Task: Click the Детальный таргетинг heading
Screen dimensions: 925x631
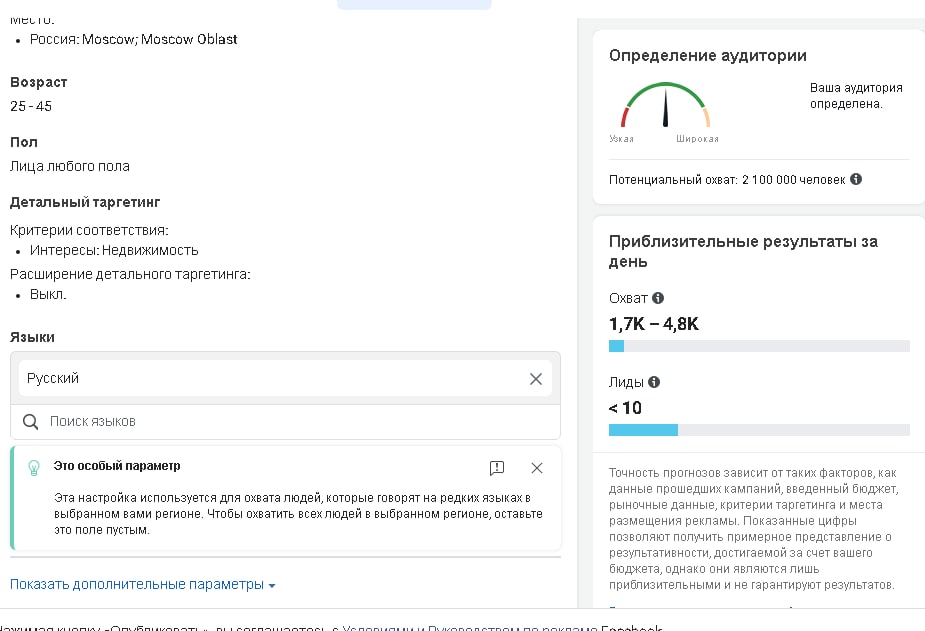Action: [85, 202]
